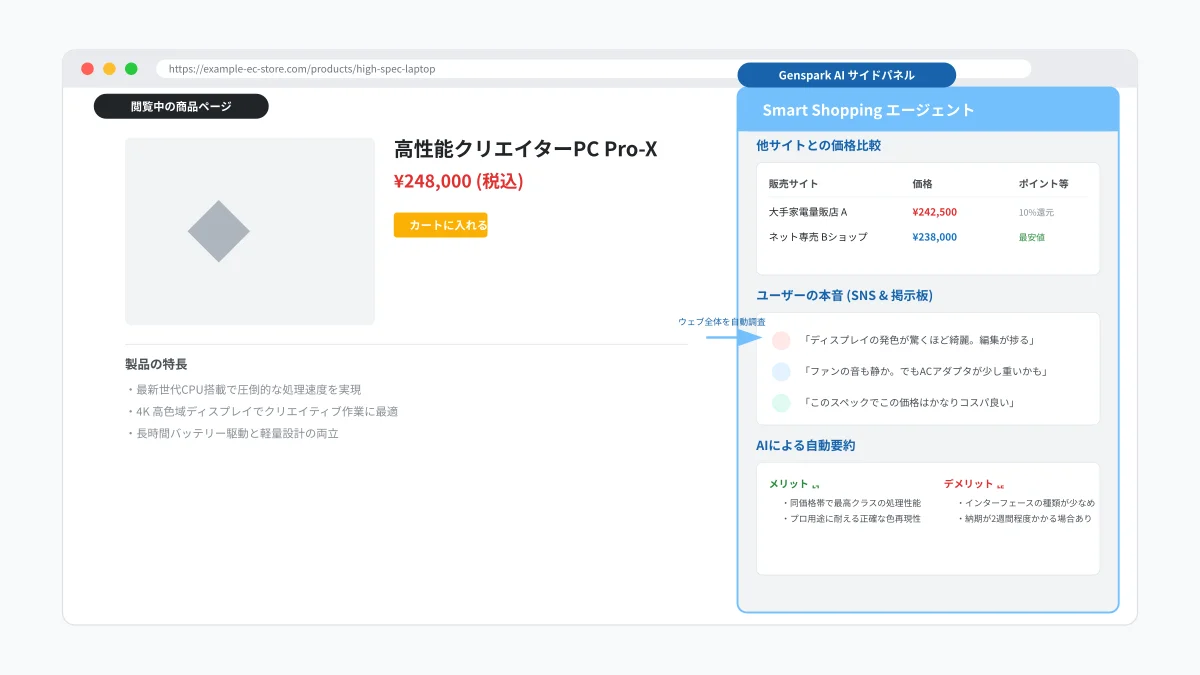Click the 閲覧中の商品ページ label badge

(x=181, y=106)
